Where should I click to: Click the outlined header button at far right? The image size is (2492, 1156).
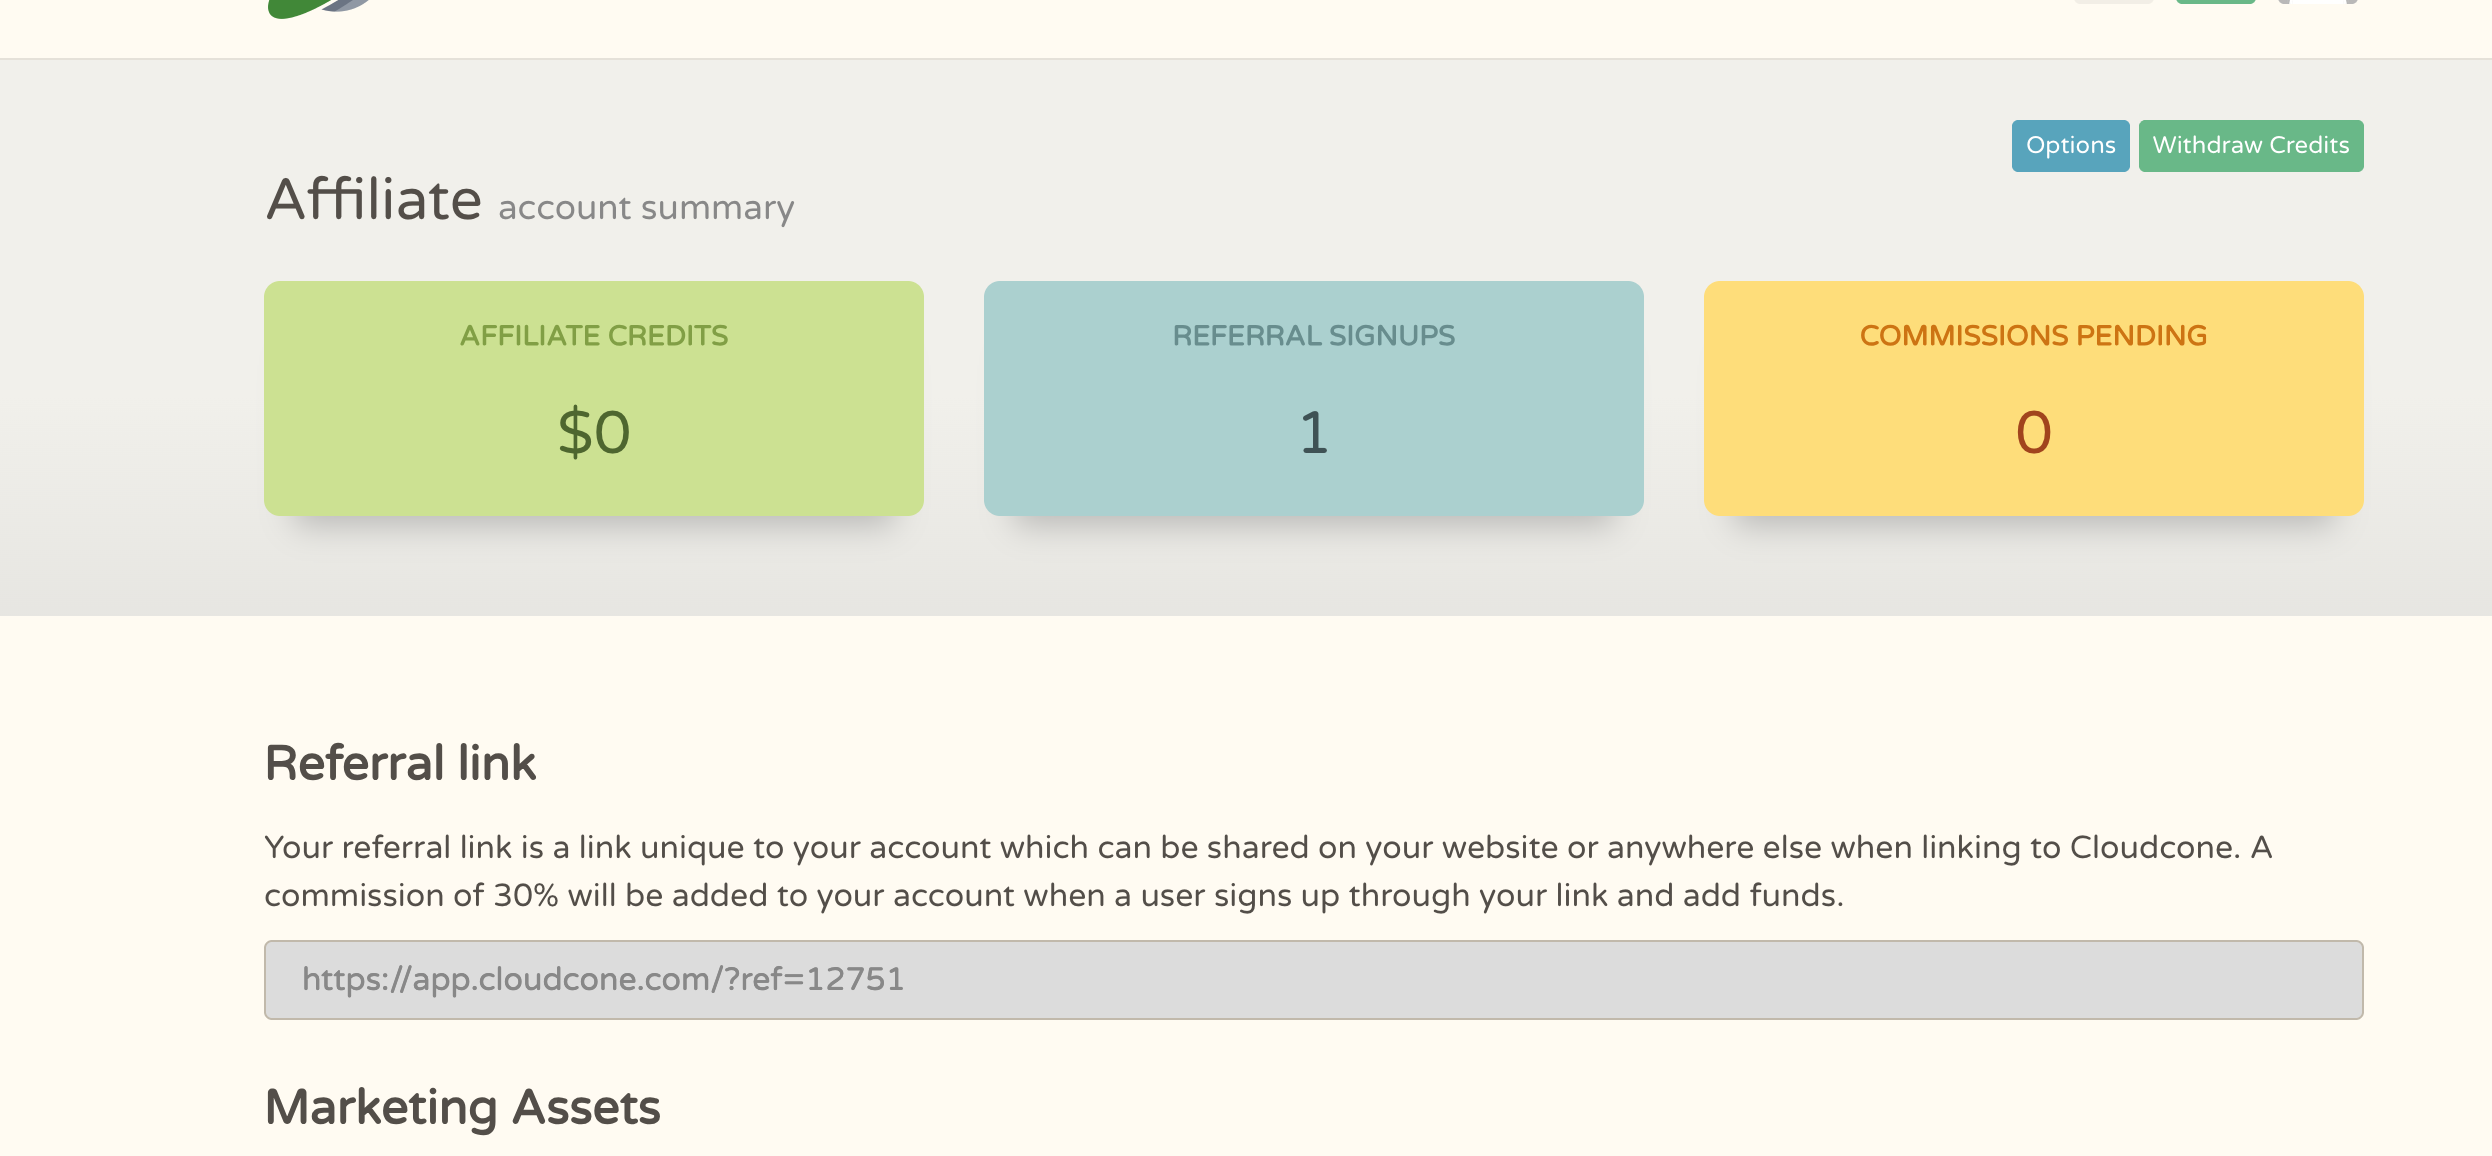click(2318, 2)
